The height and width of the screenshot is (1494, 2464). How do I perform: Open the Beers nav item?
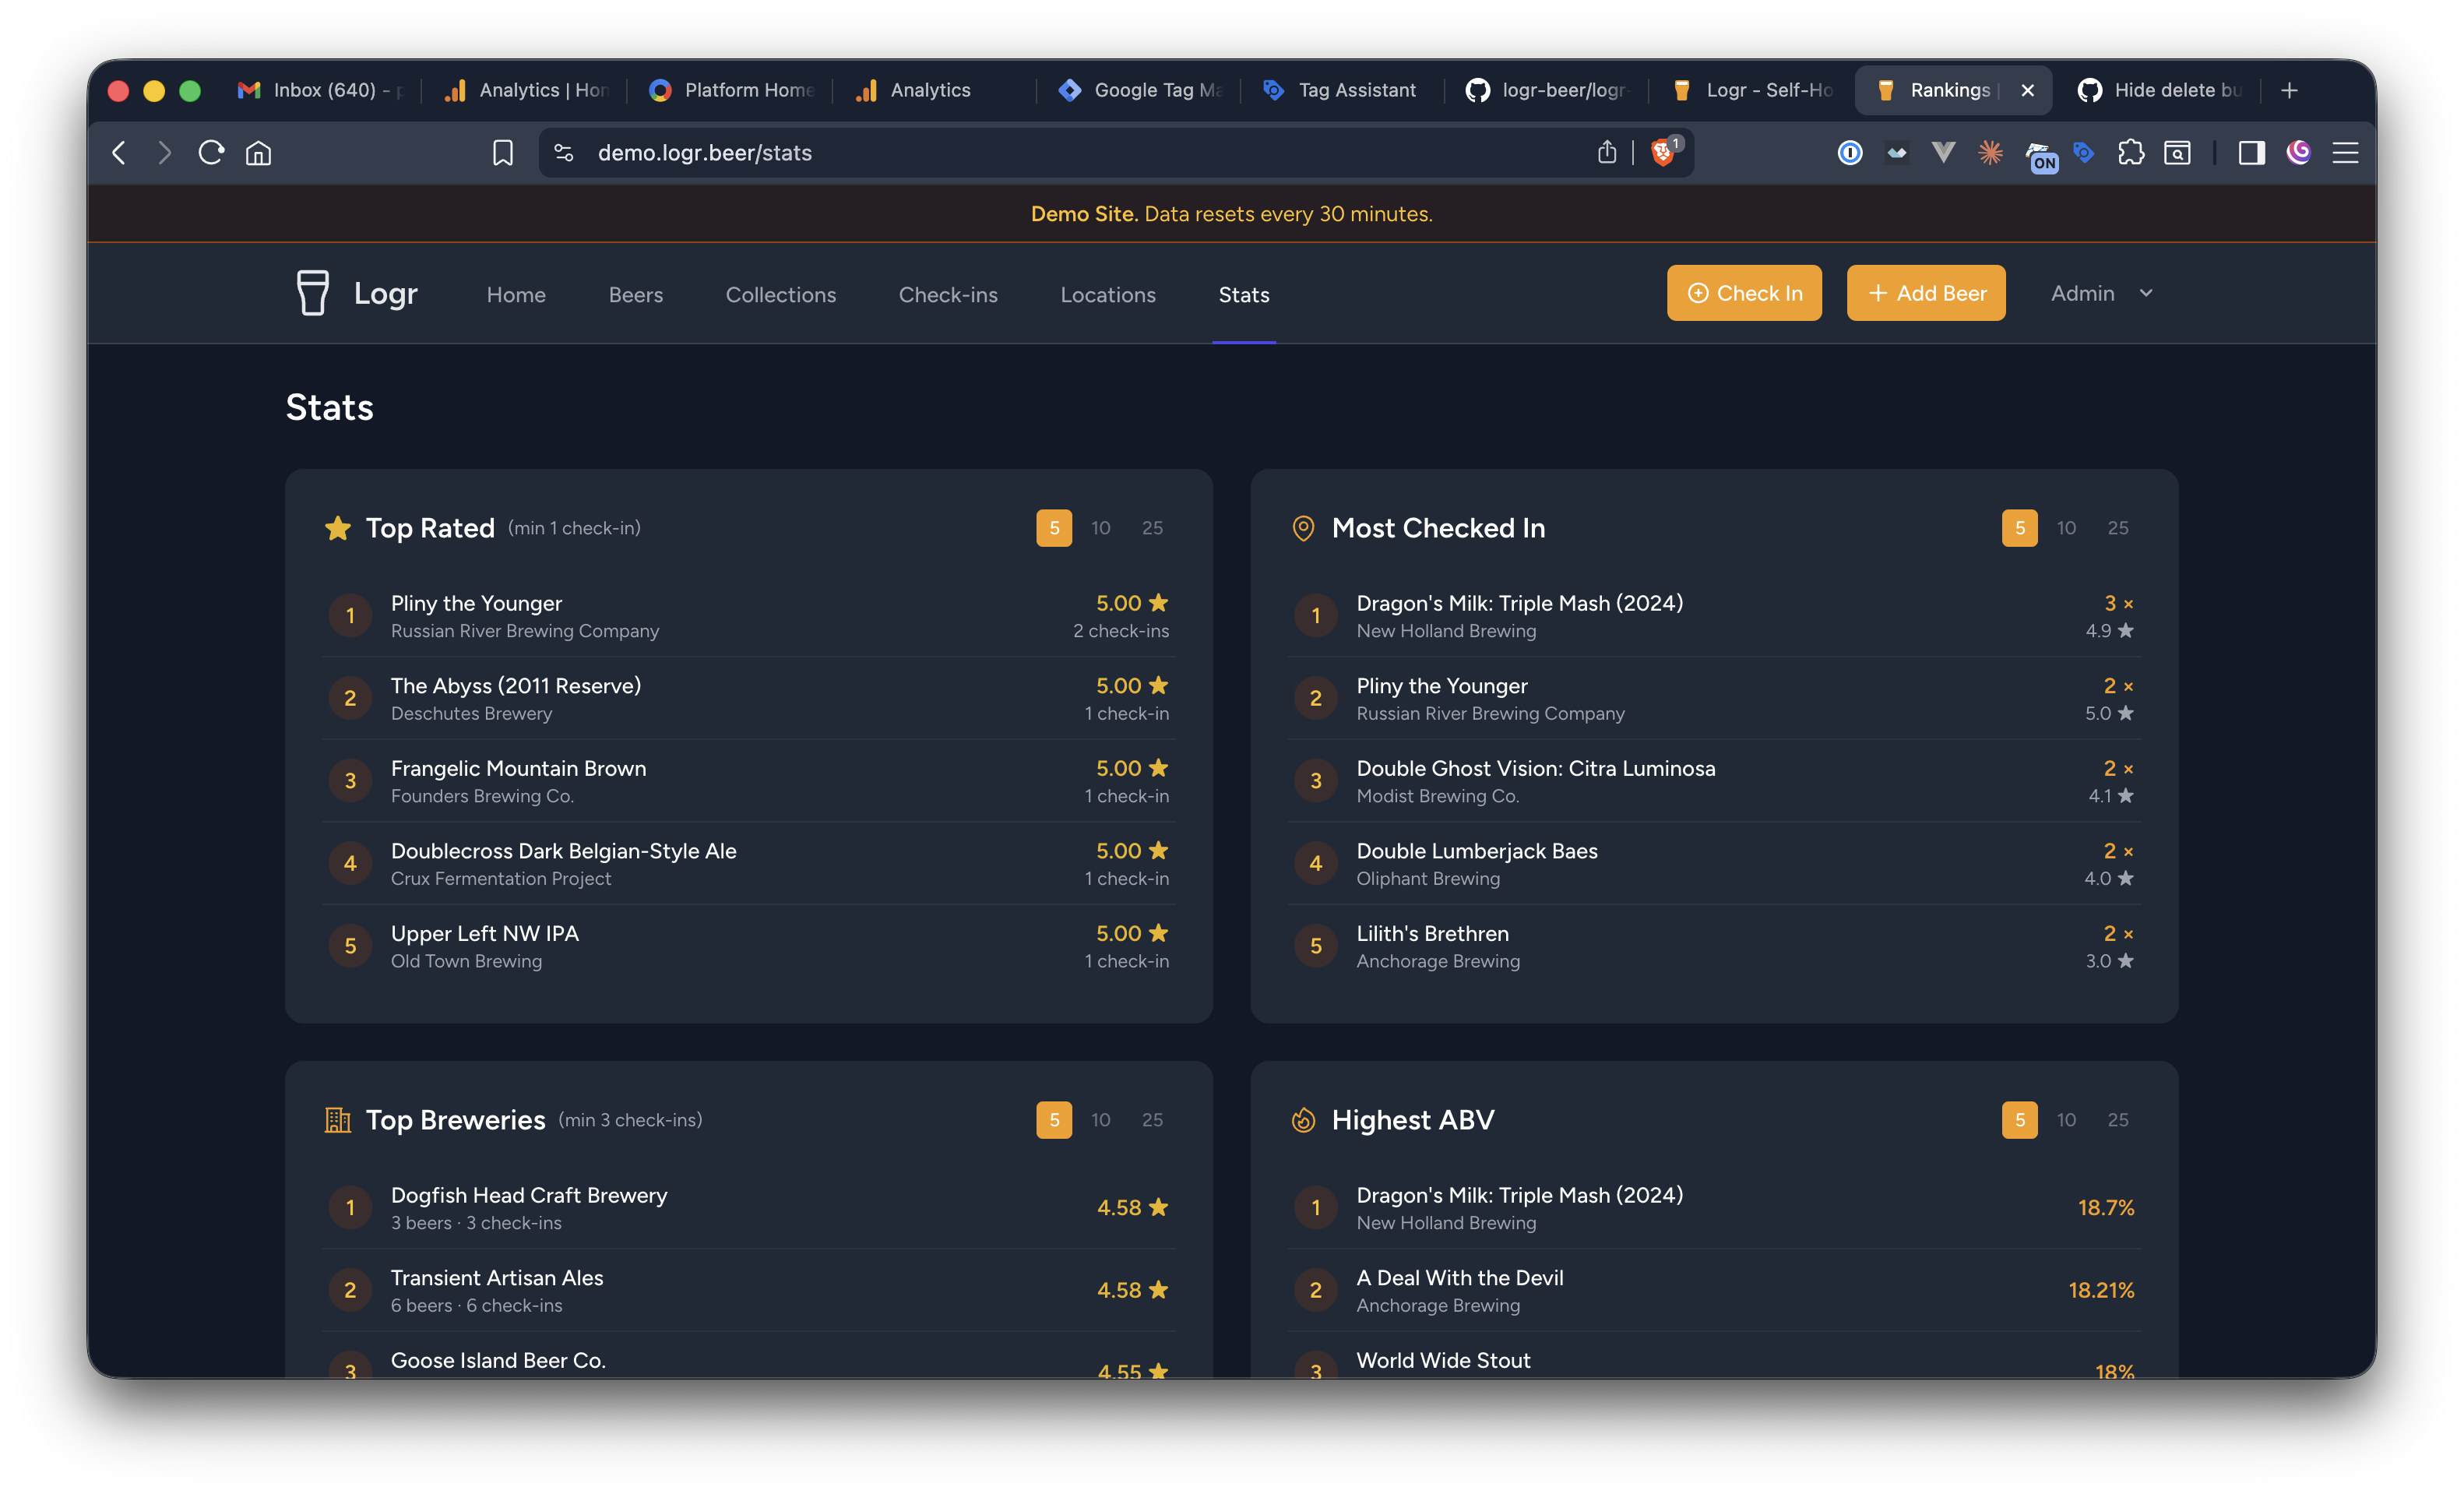(x=636, y=295)
